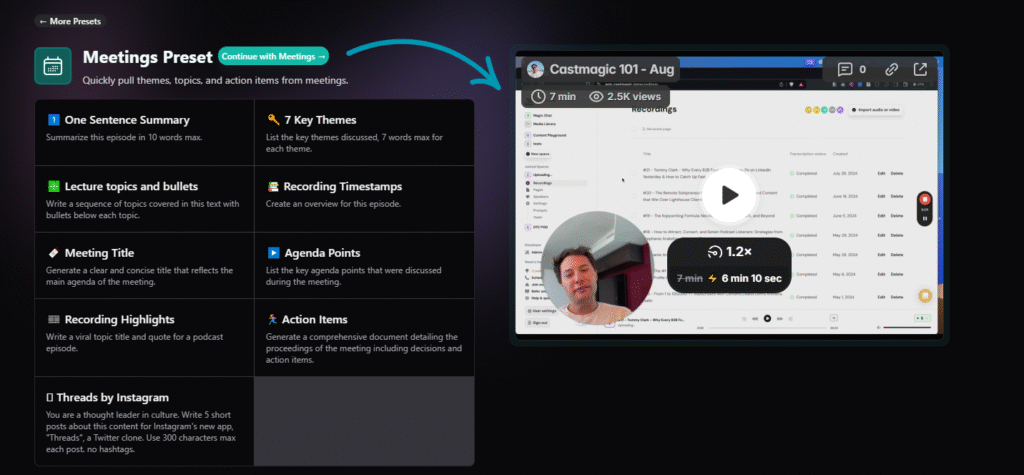This screenshot has width=1024, height=475.
Task: Change the 1.2× playback speed
Action: 729,252
